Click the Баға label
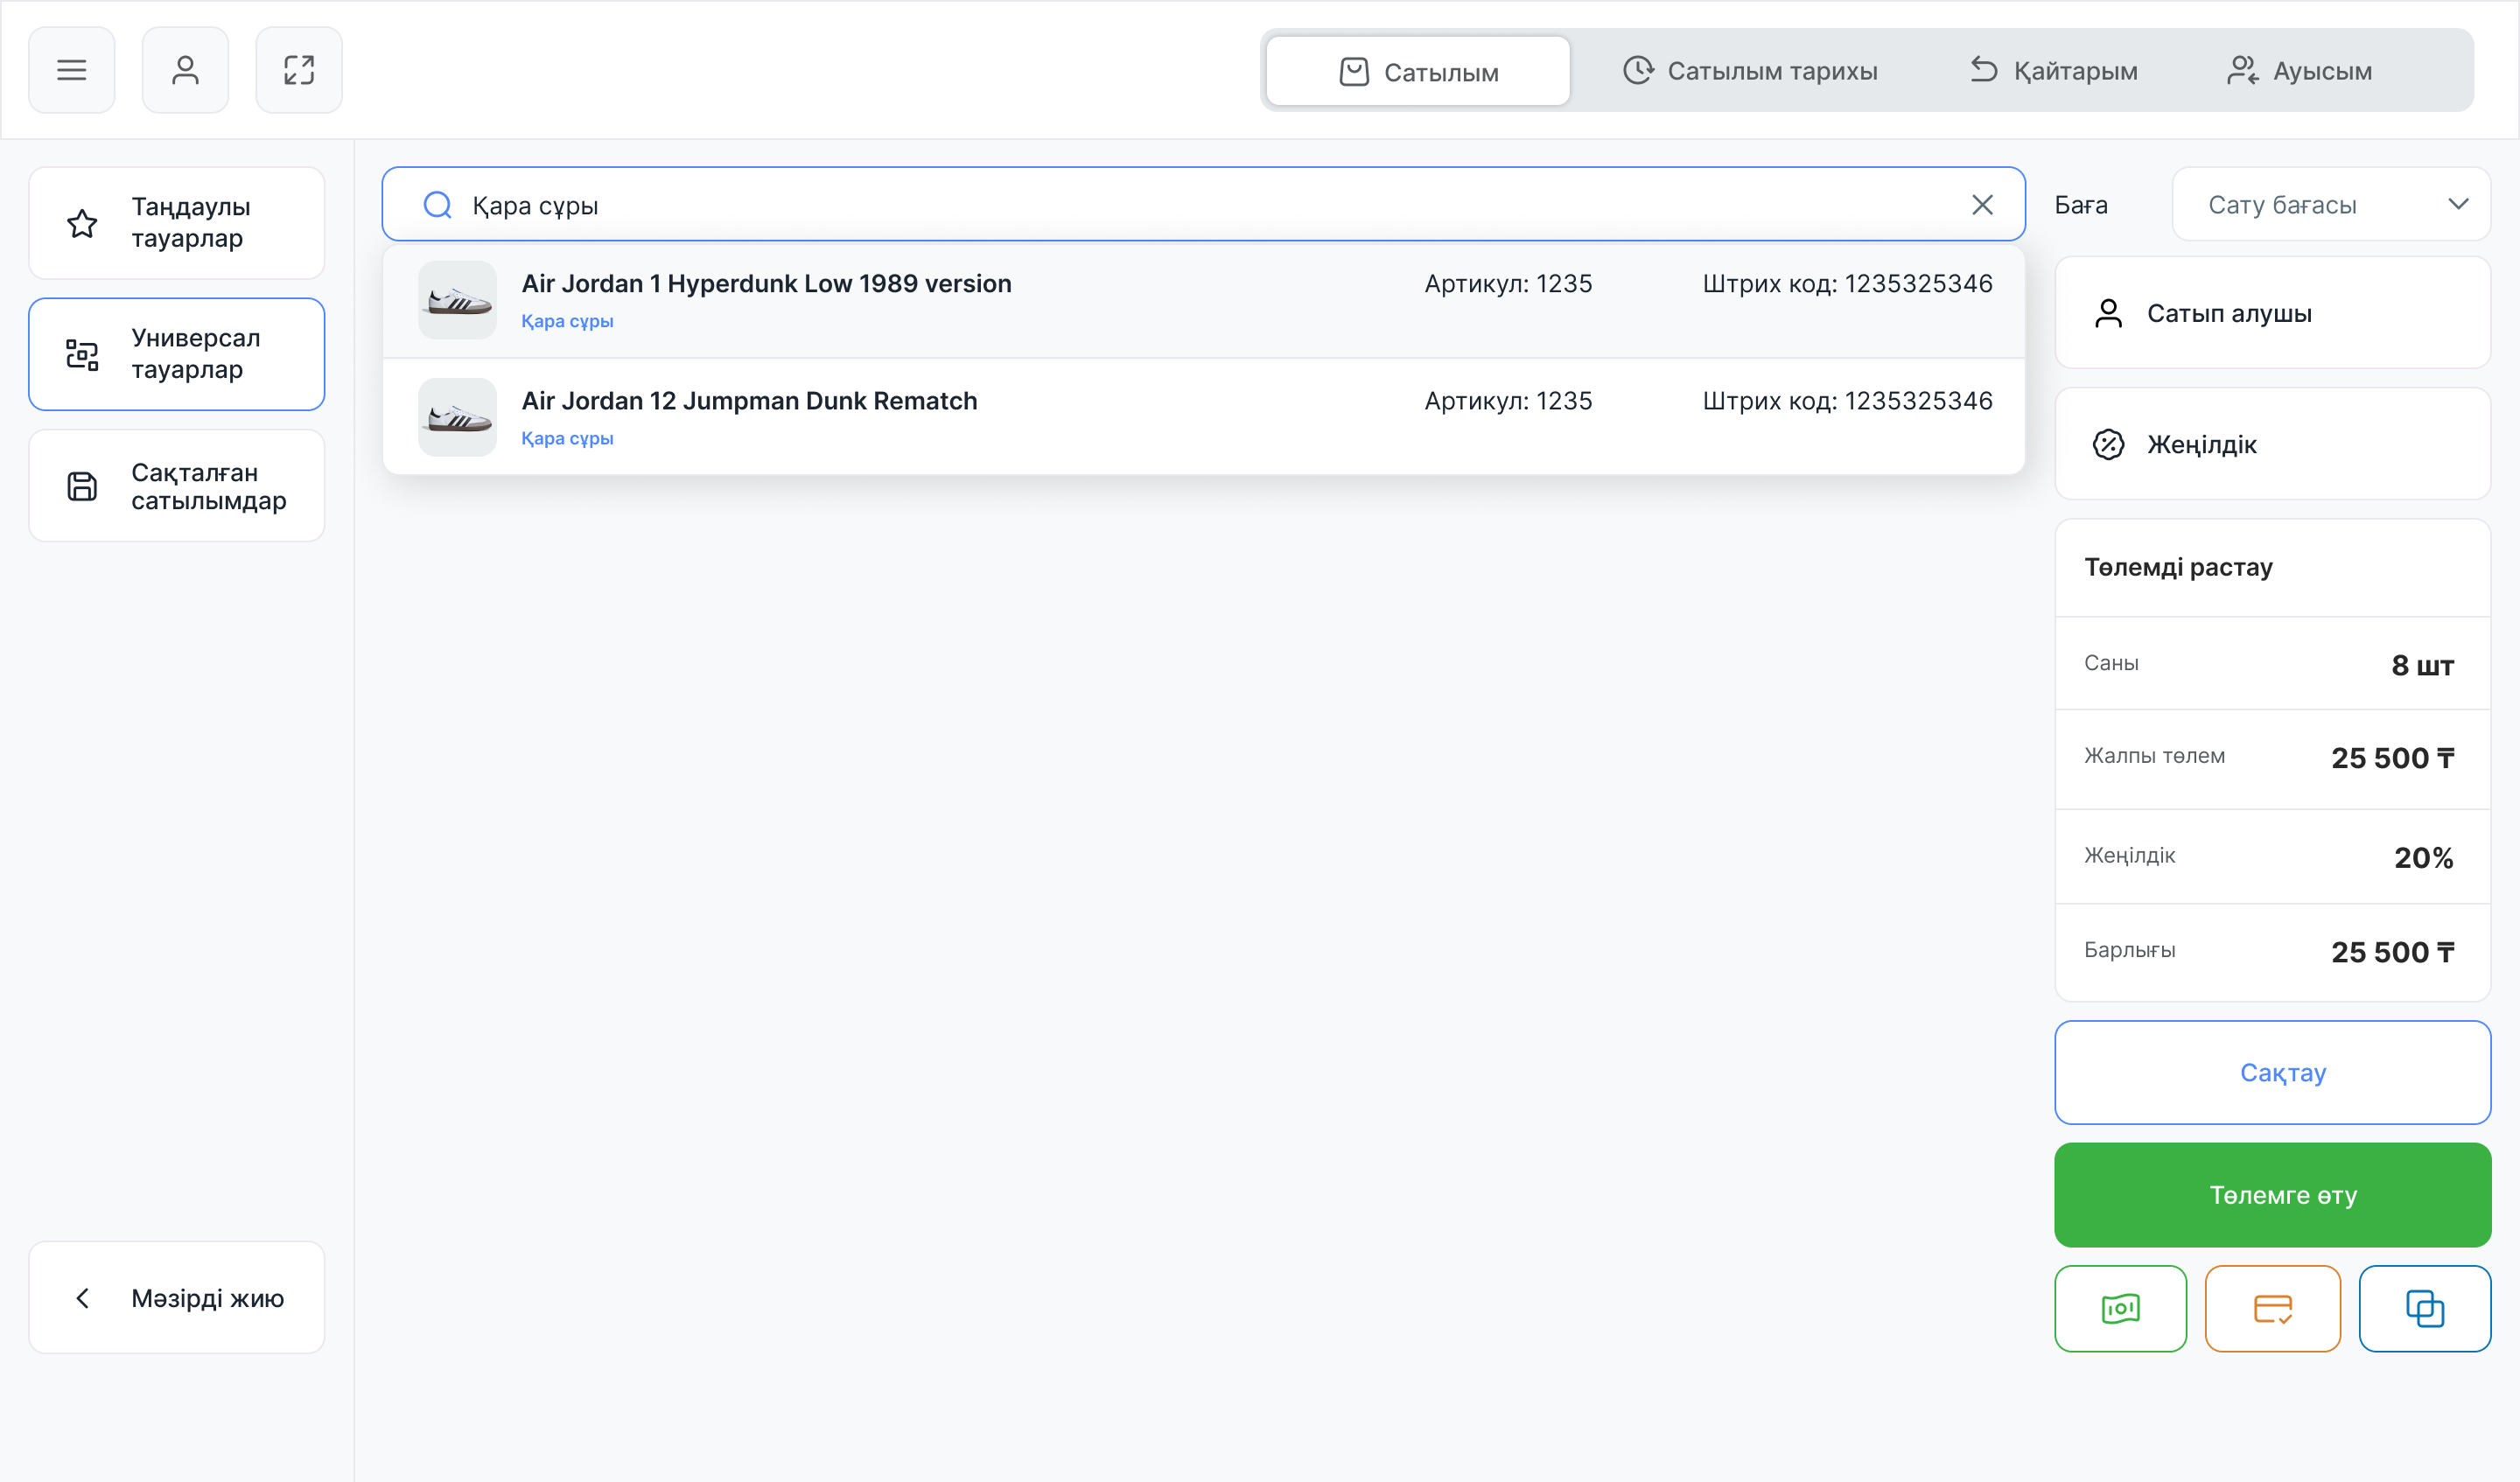Image resolution: width=2520 pixels, height=1482 pixels. point(2081,205)
